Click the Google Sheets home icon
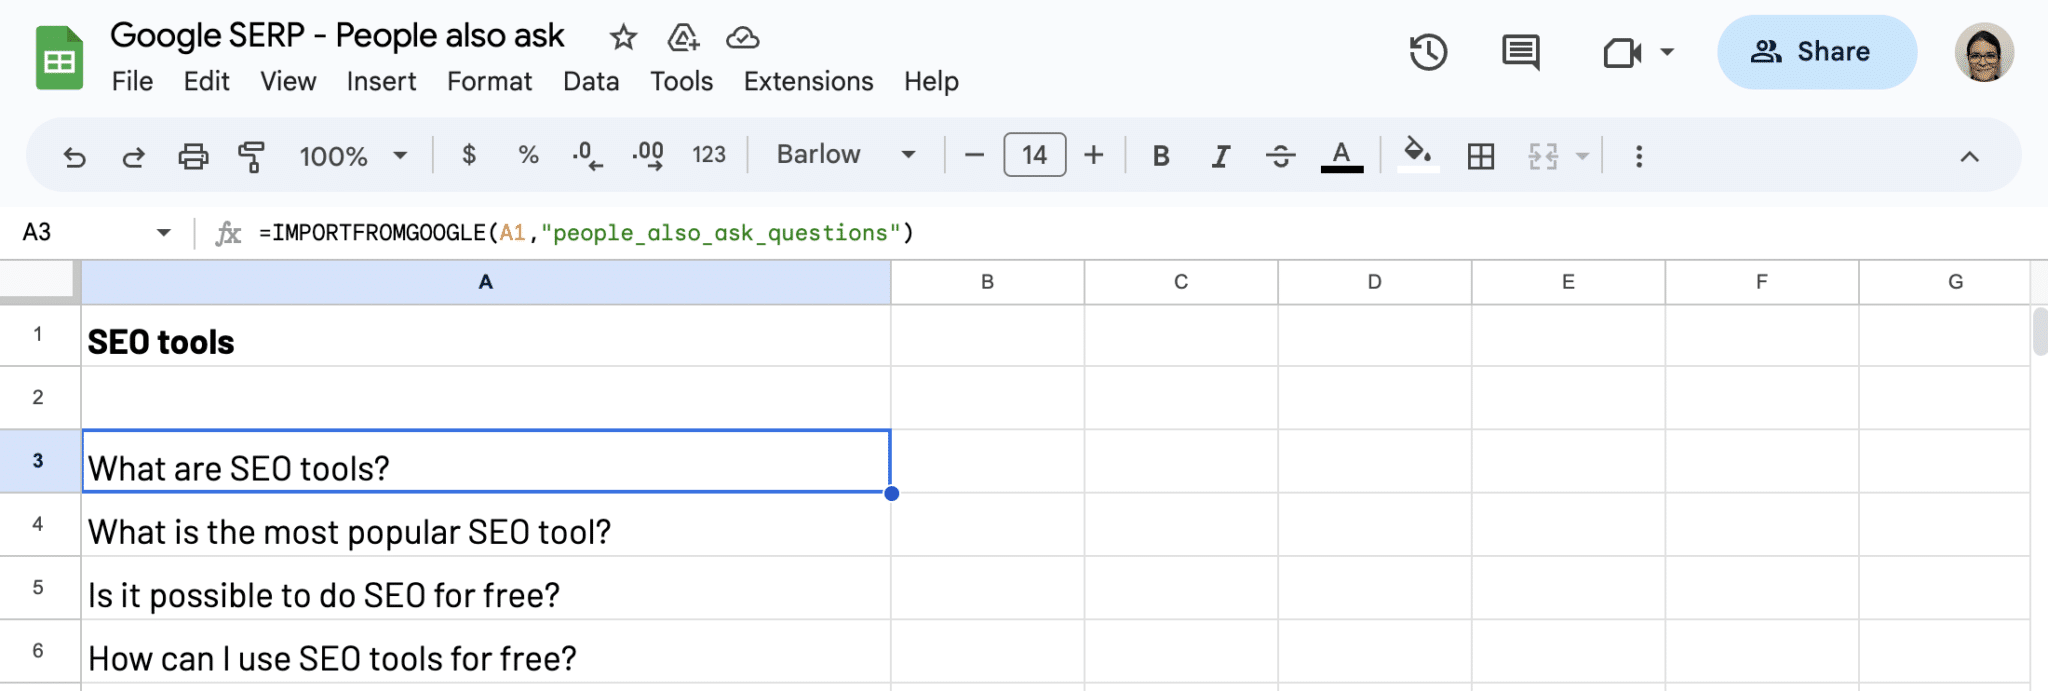 tap(59, 58)
